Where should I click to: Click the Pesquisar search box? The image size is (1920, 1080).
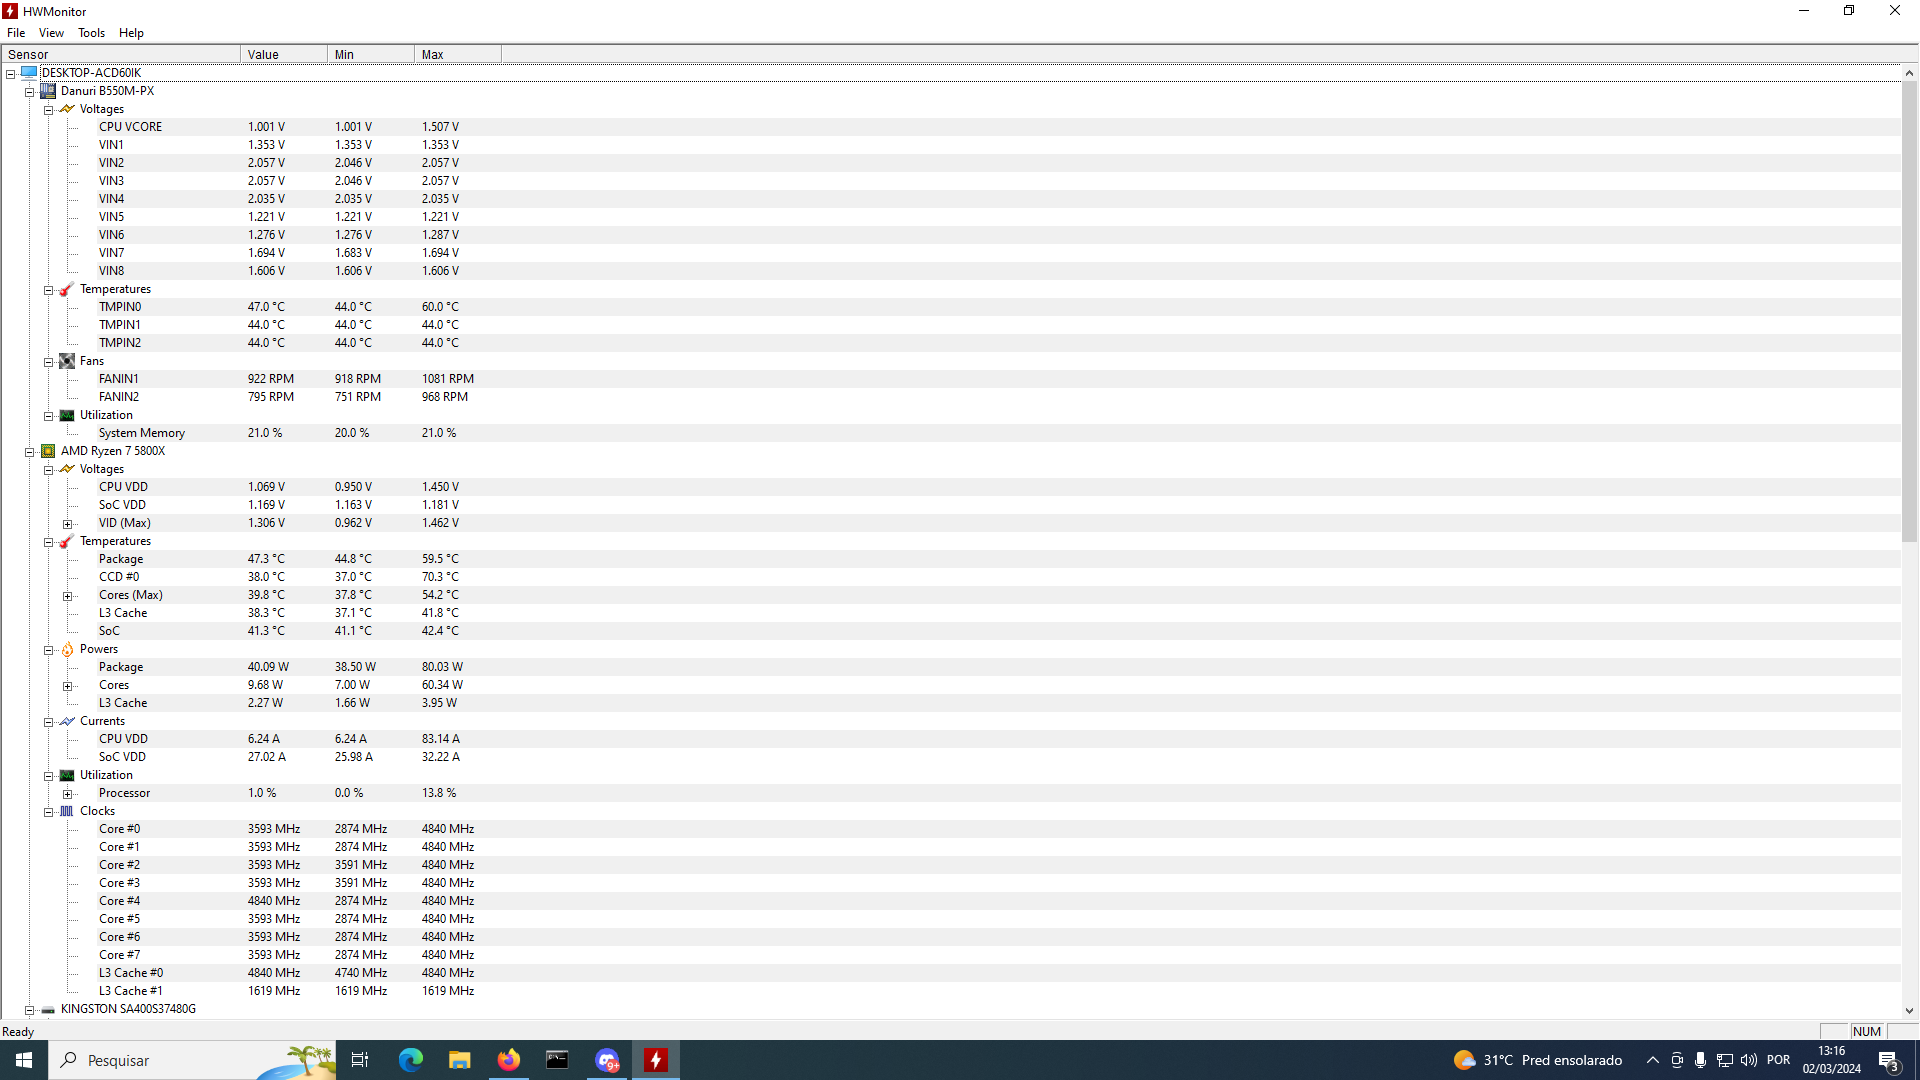point(192,1060)
